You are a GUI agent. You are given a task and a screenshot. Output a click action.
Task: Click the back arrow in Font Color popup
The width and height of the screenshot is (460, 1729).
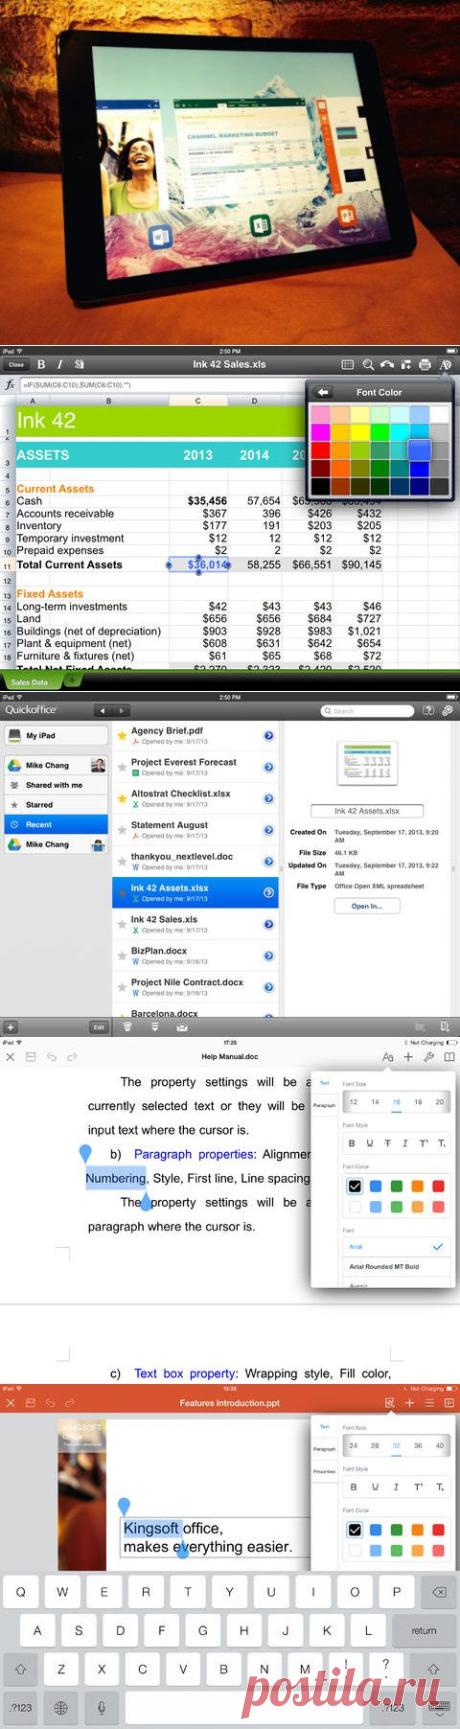click(323, 393)
